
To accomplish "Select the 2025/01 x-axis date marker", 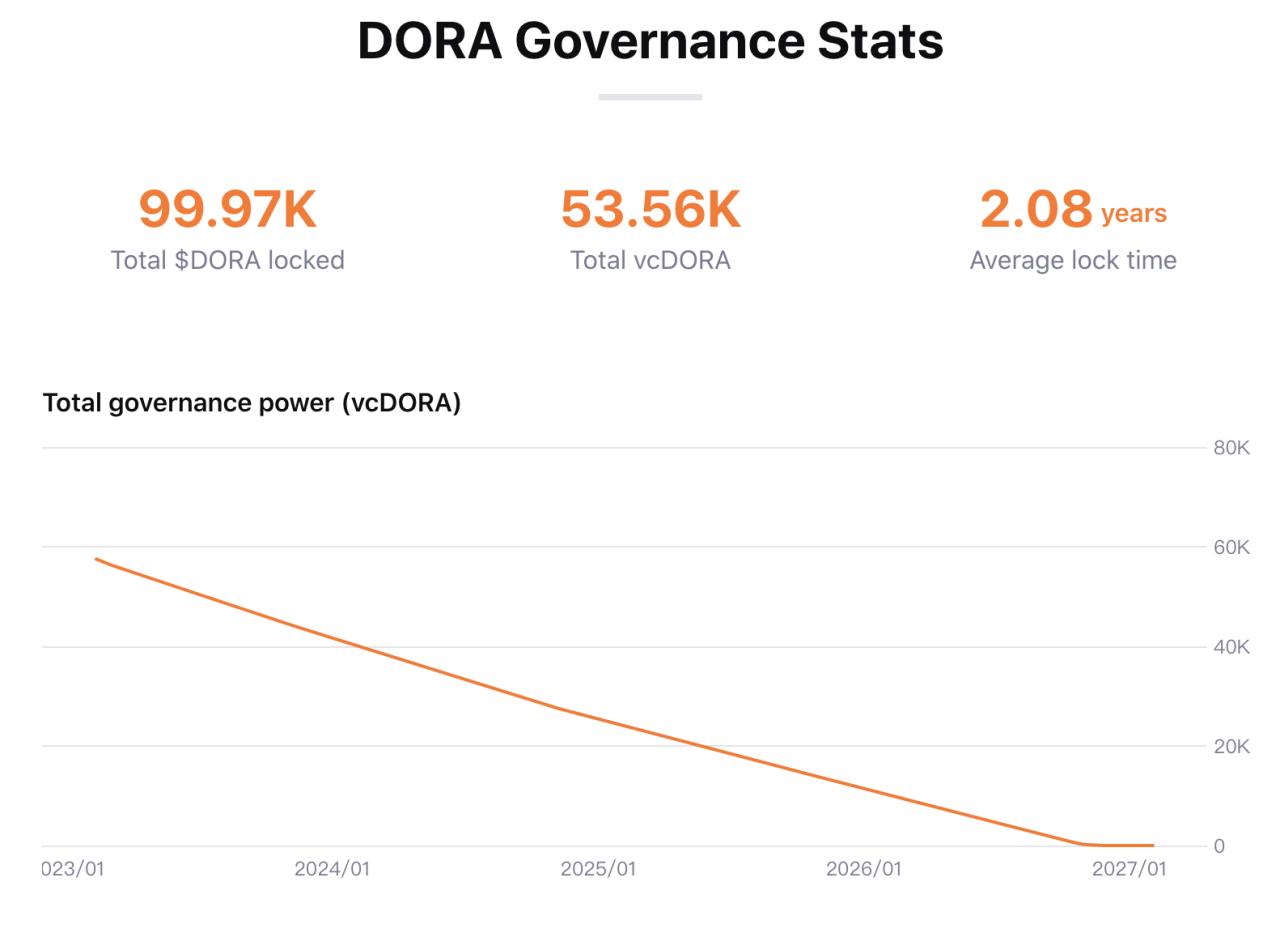I will point(598,869).
